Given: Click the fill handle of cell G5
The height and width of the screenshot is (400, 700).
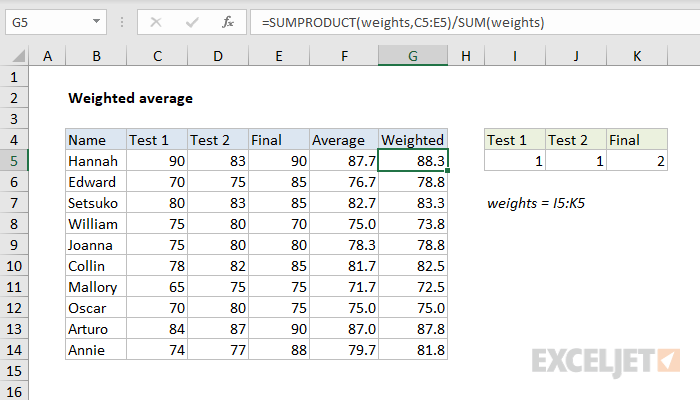Looking at the screenshot, I should pos(447,171).
